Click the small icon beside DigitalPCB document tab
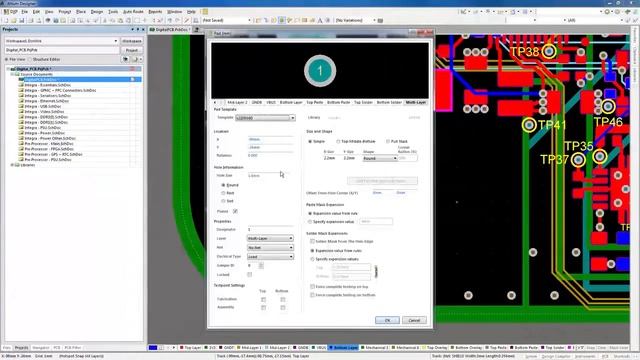640x360 pixels. point(196,30)
